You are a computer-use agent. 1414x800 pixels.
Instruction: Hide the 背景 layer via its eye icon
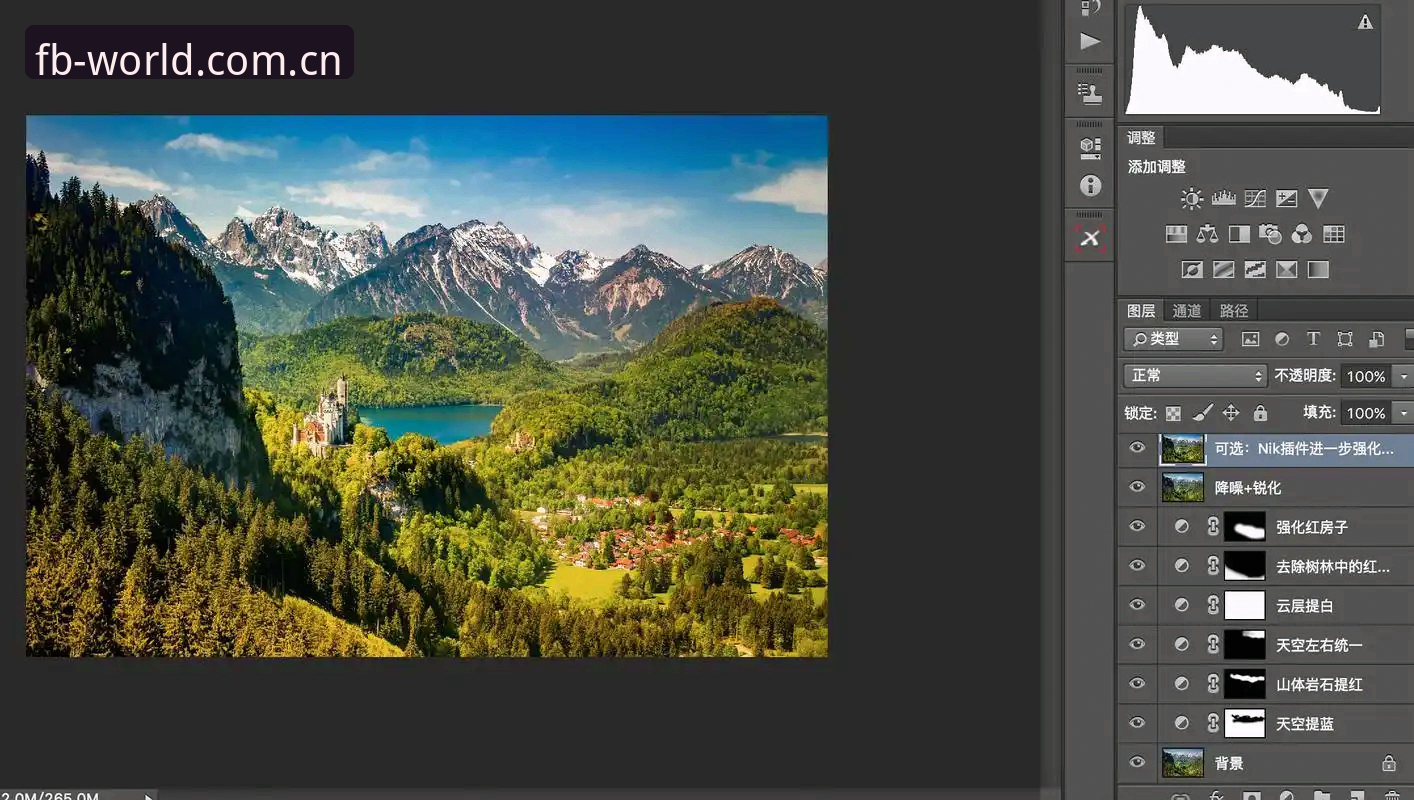(1137, 762)
